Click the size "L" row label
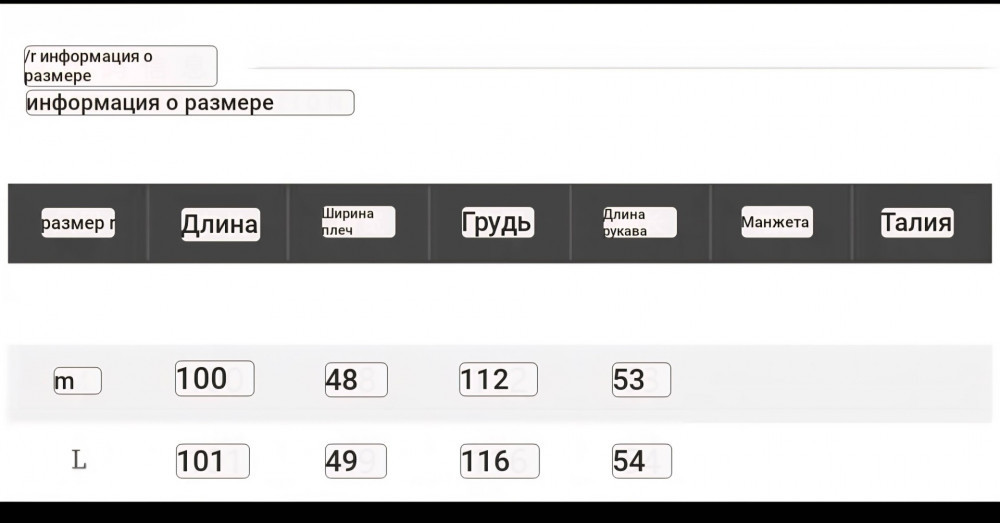This screenshot has height=523, width=1000. click(x=79, y=461)
